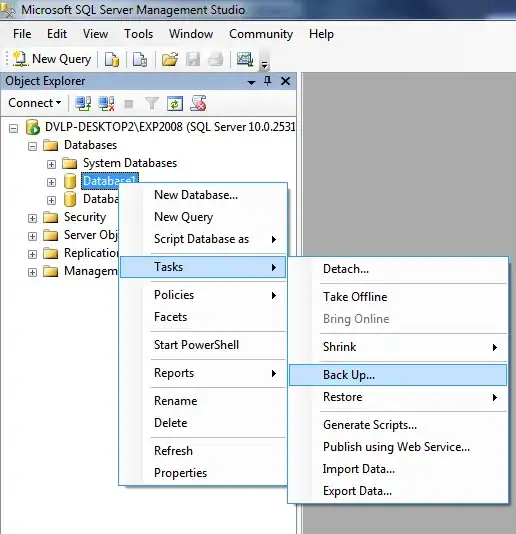The width and height of the screenshot is (516, 534).
Task: Click the Open File folder icon
Action: pyautogui.click(x=170, y=59)
